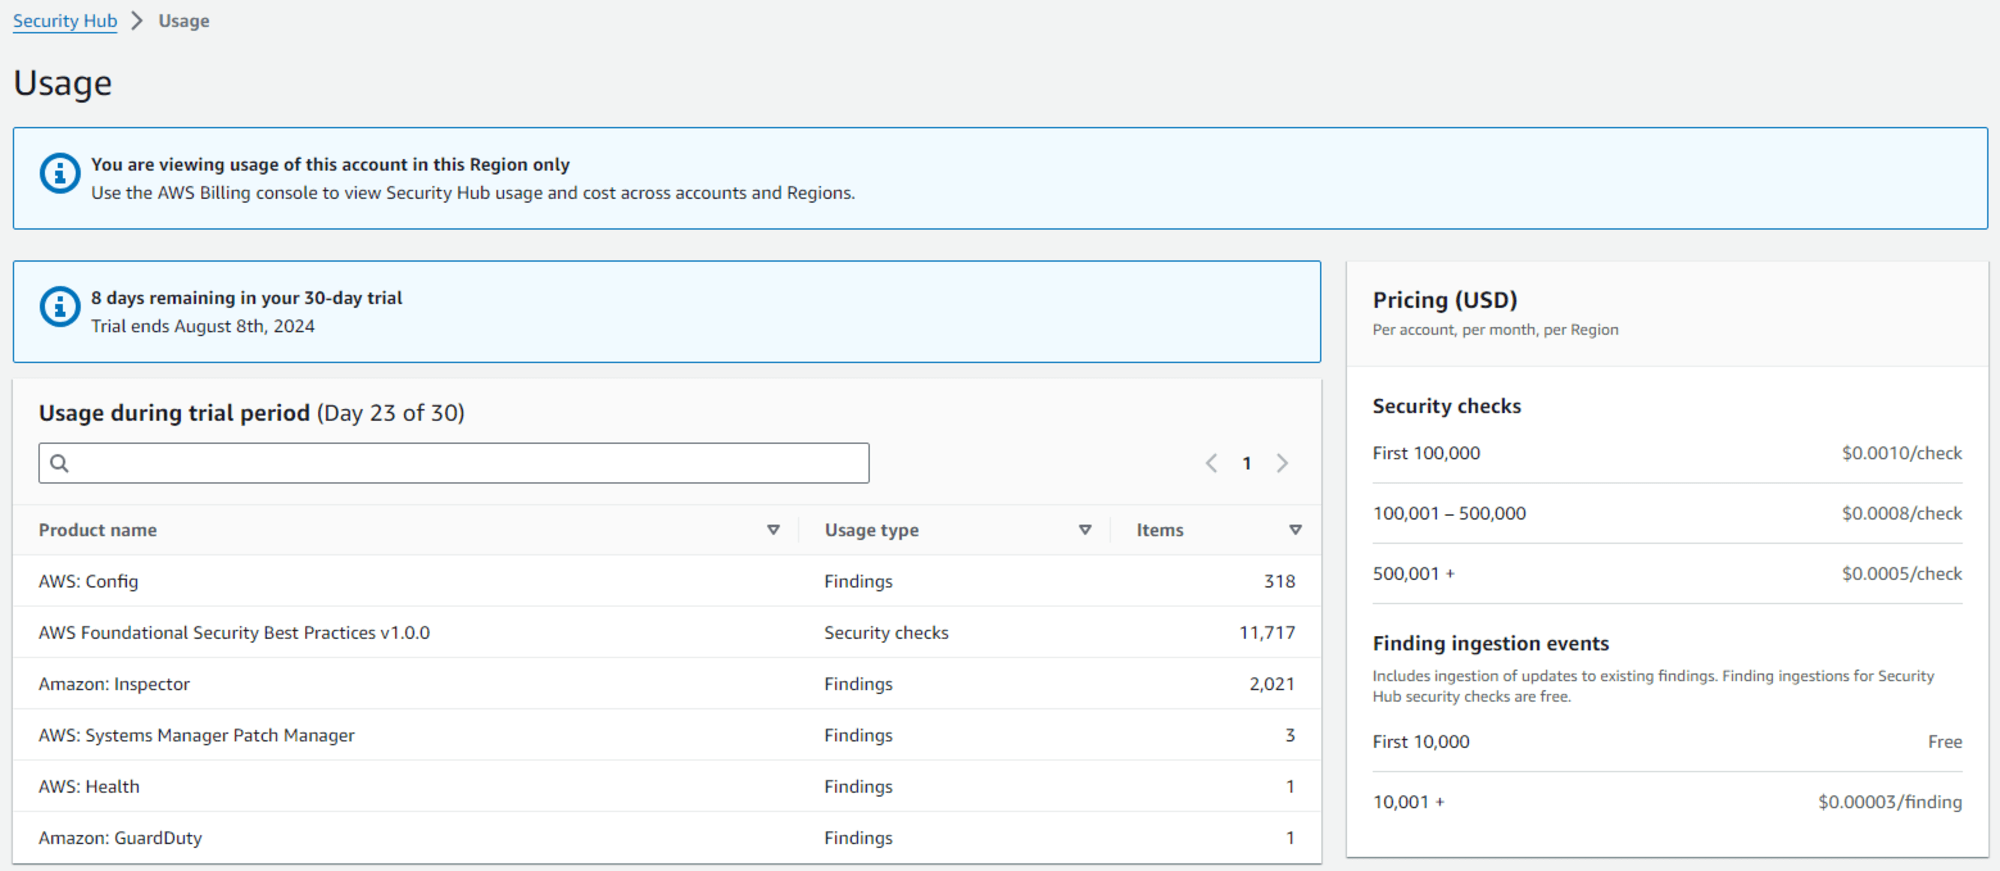The height and width of the screenshot is (871, 2000).
Task: Click the magnifier search icon
Action: (60, 463)
